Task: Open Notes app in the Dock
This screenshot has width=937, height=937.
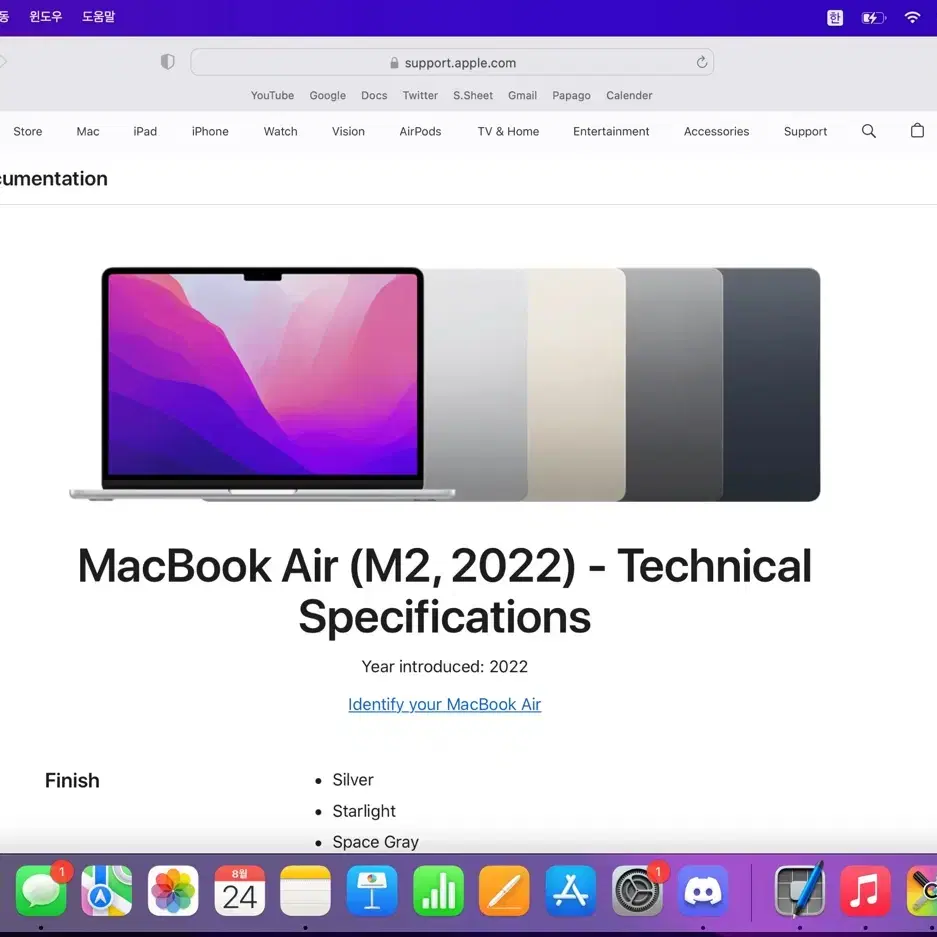Action: coord(305,890)
